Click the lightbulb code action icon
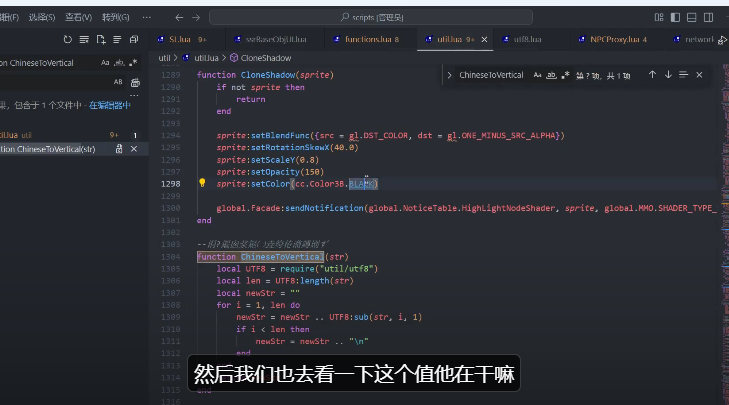This screenshot has height=405, width=729. coord(202,184)
